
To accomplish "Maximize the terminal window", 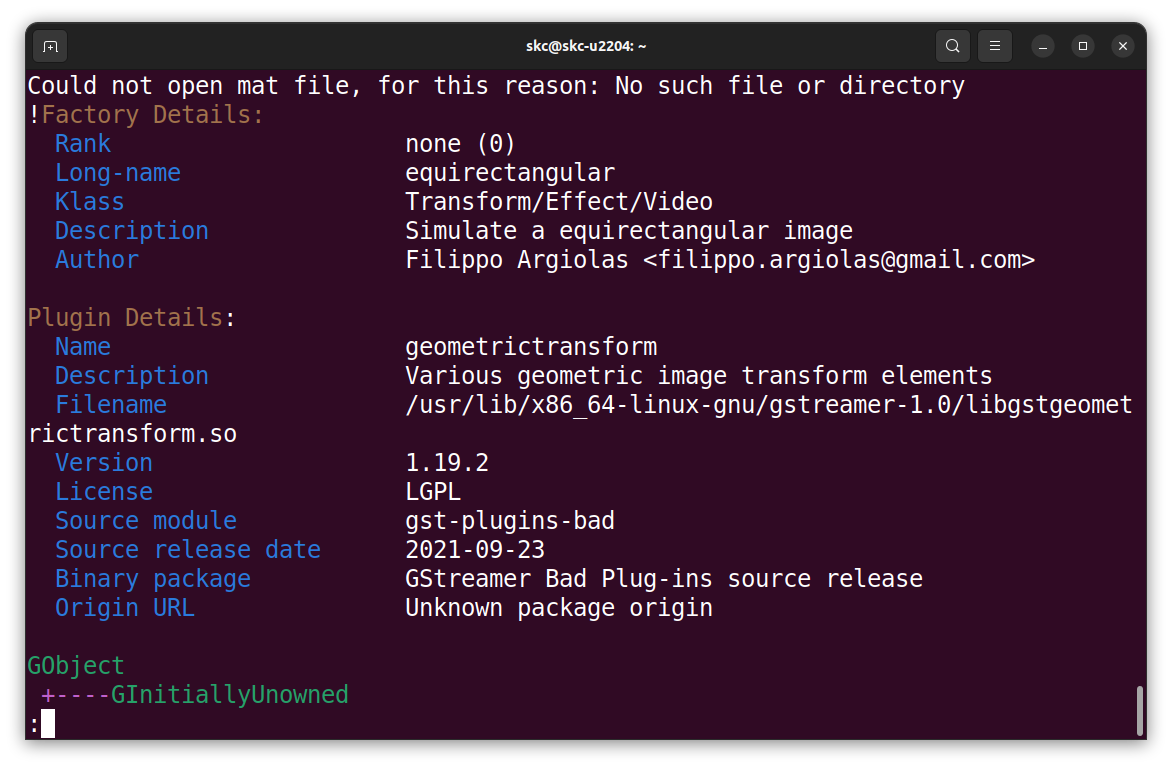I will pyautogui.click(x=1083, y=46).
